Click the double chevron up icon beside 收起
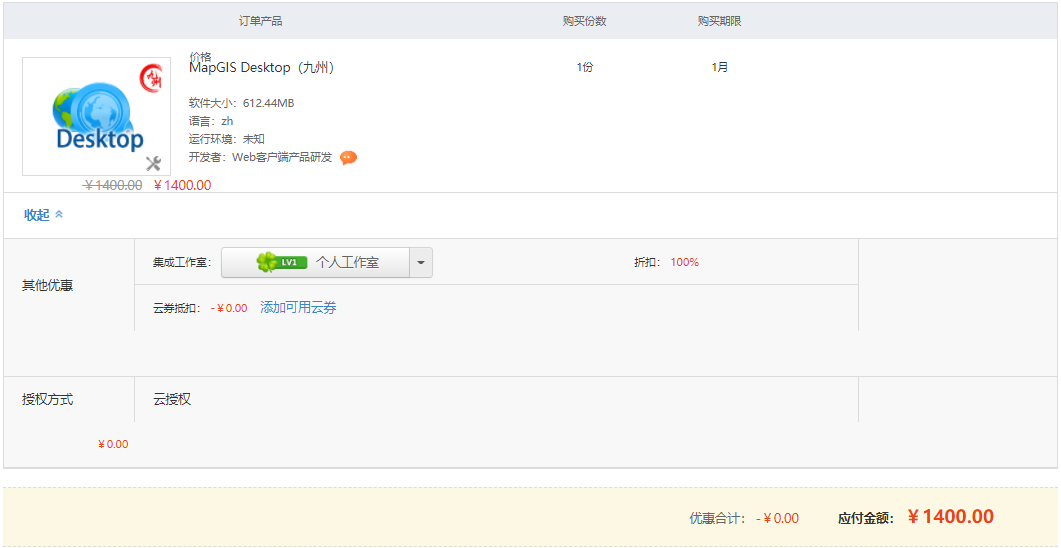 [x=59, y=214]
